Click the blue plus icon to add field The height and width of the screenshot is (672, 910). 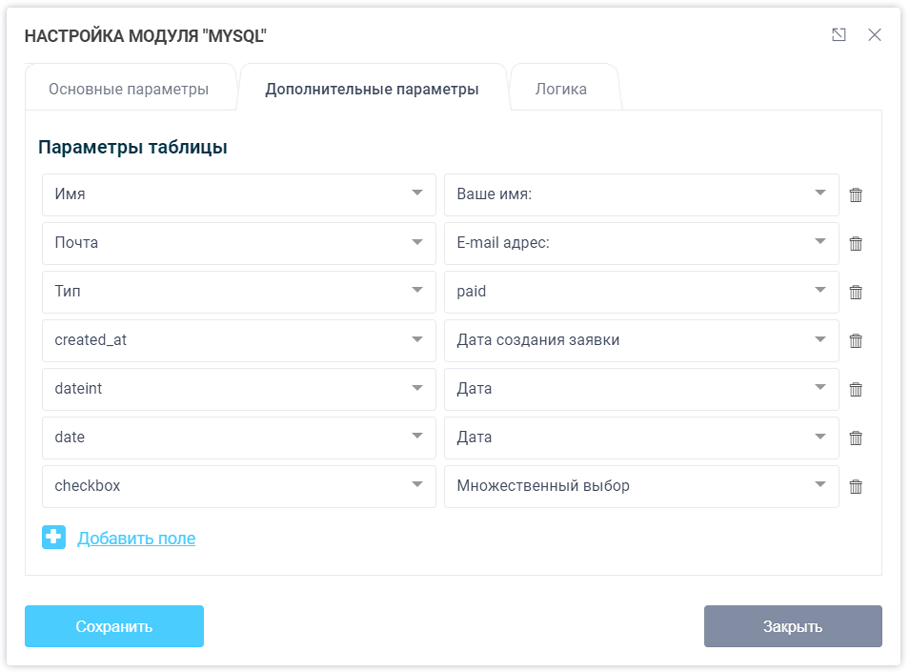click(53, 537)
